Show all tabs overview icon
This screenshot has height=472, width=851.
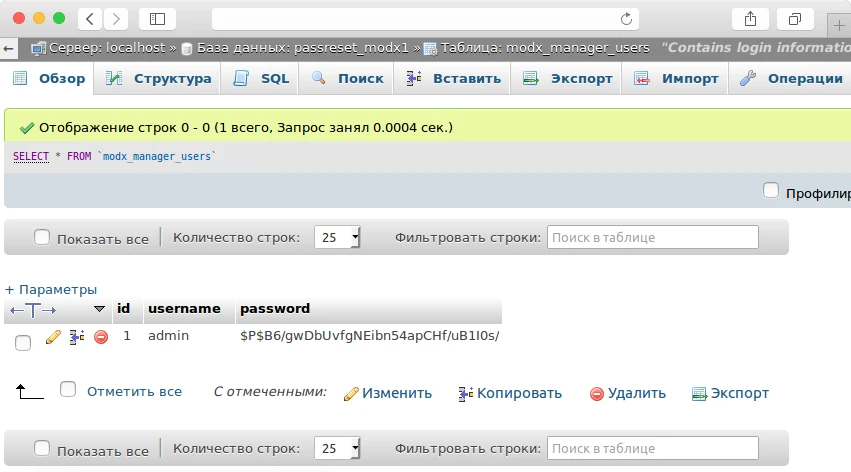click(795, 20)
